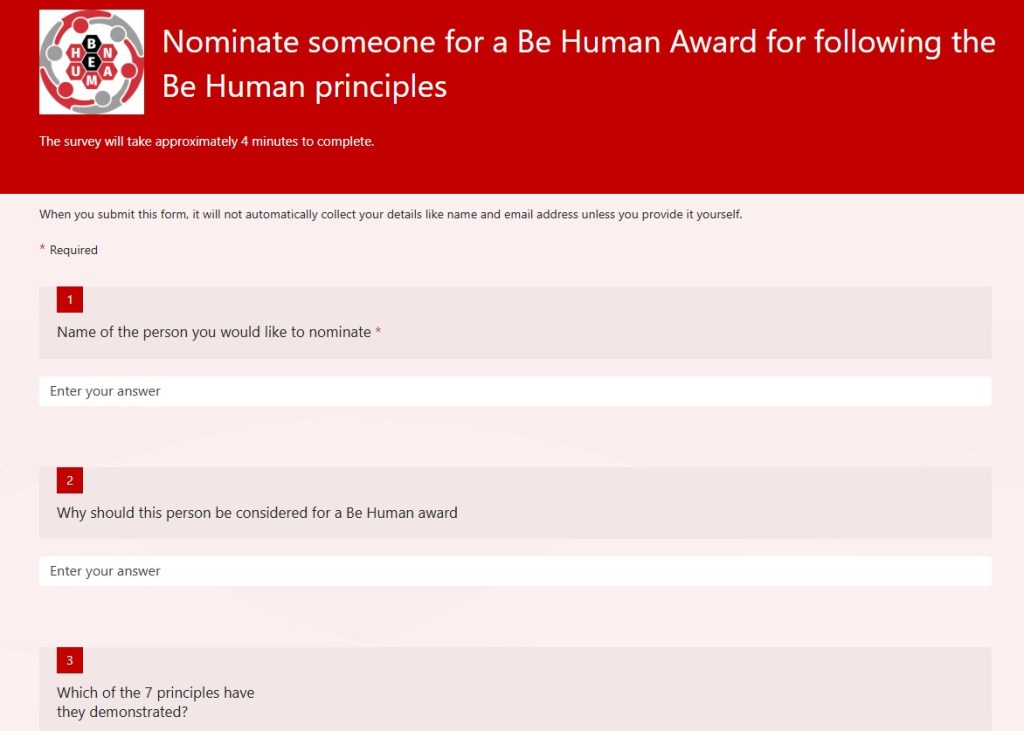1024x731 pixels.
Task: Click the question 1 number badge
Action: point(70,300)
